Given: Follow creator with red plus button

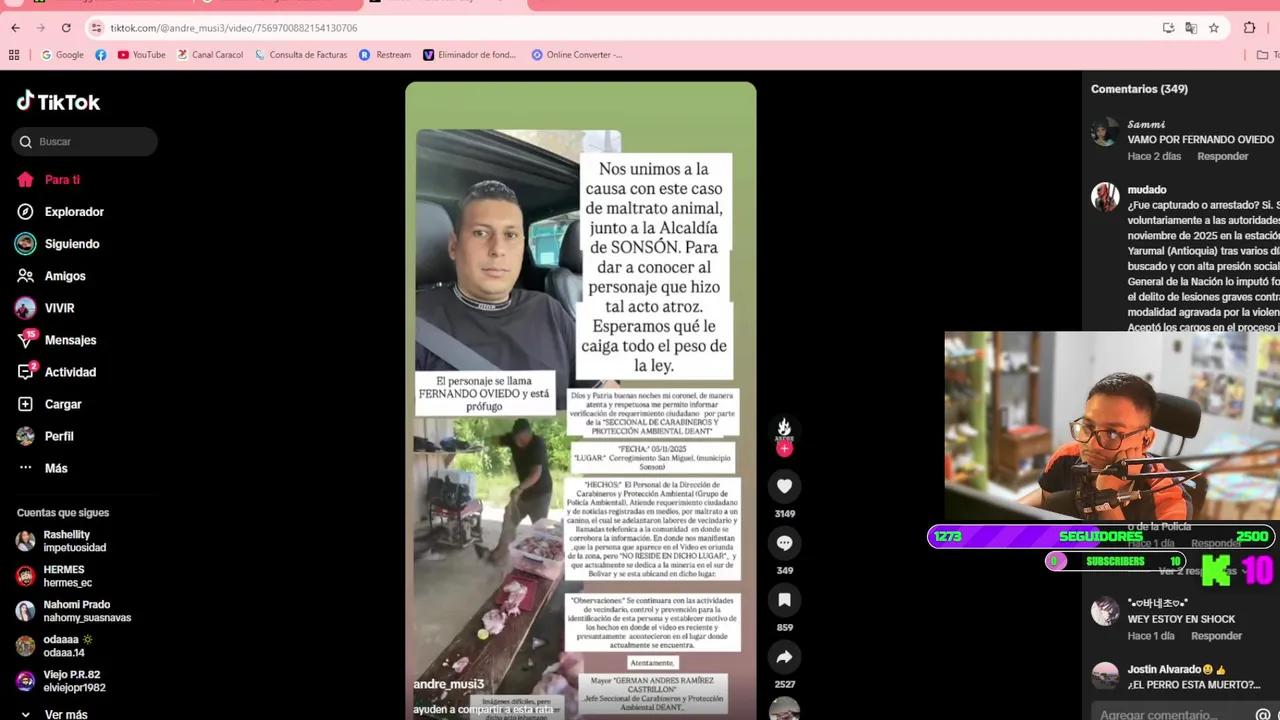Looking at the screenshot, I should point(784,449).
